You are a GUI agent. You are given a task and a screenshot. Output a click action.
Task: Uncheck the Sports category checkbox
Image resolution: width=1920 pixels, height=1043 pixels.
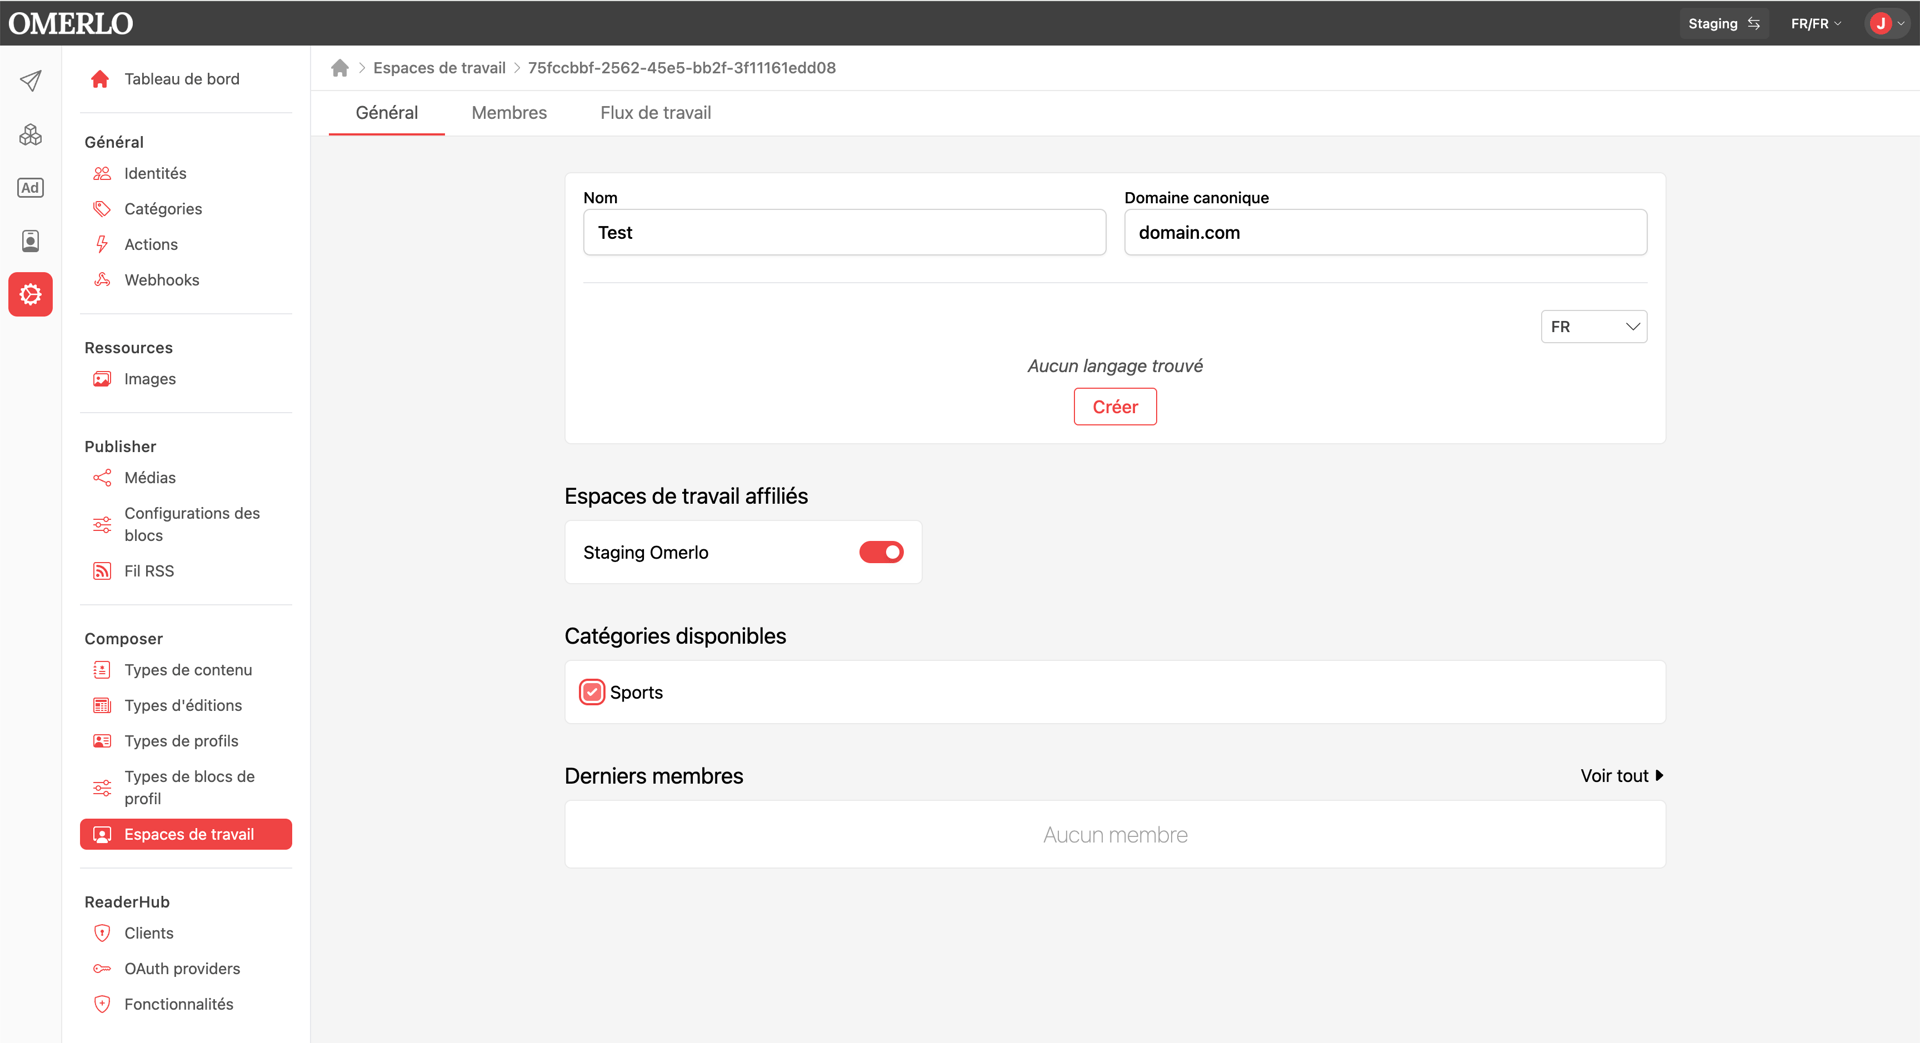click(x=592, y=692)
